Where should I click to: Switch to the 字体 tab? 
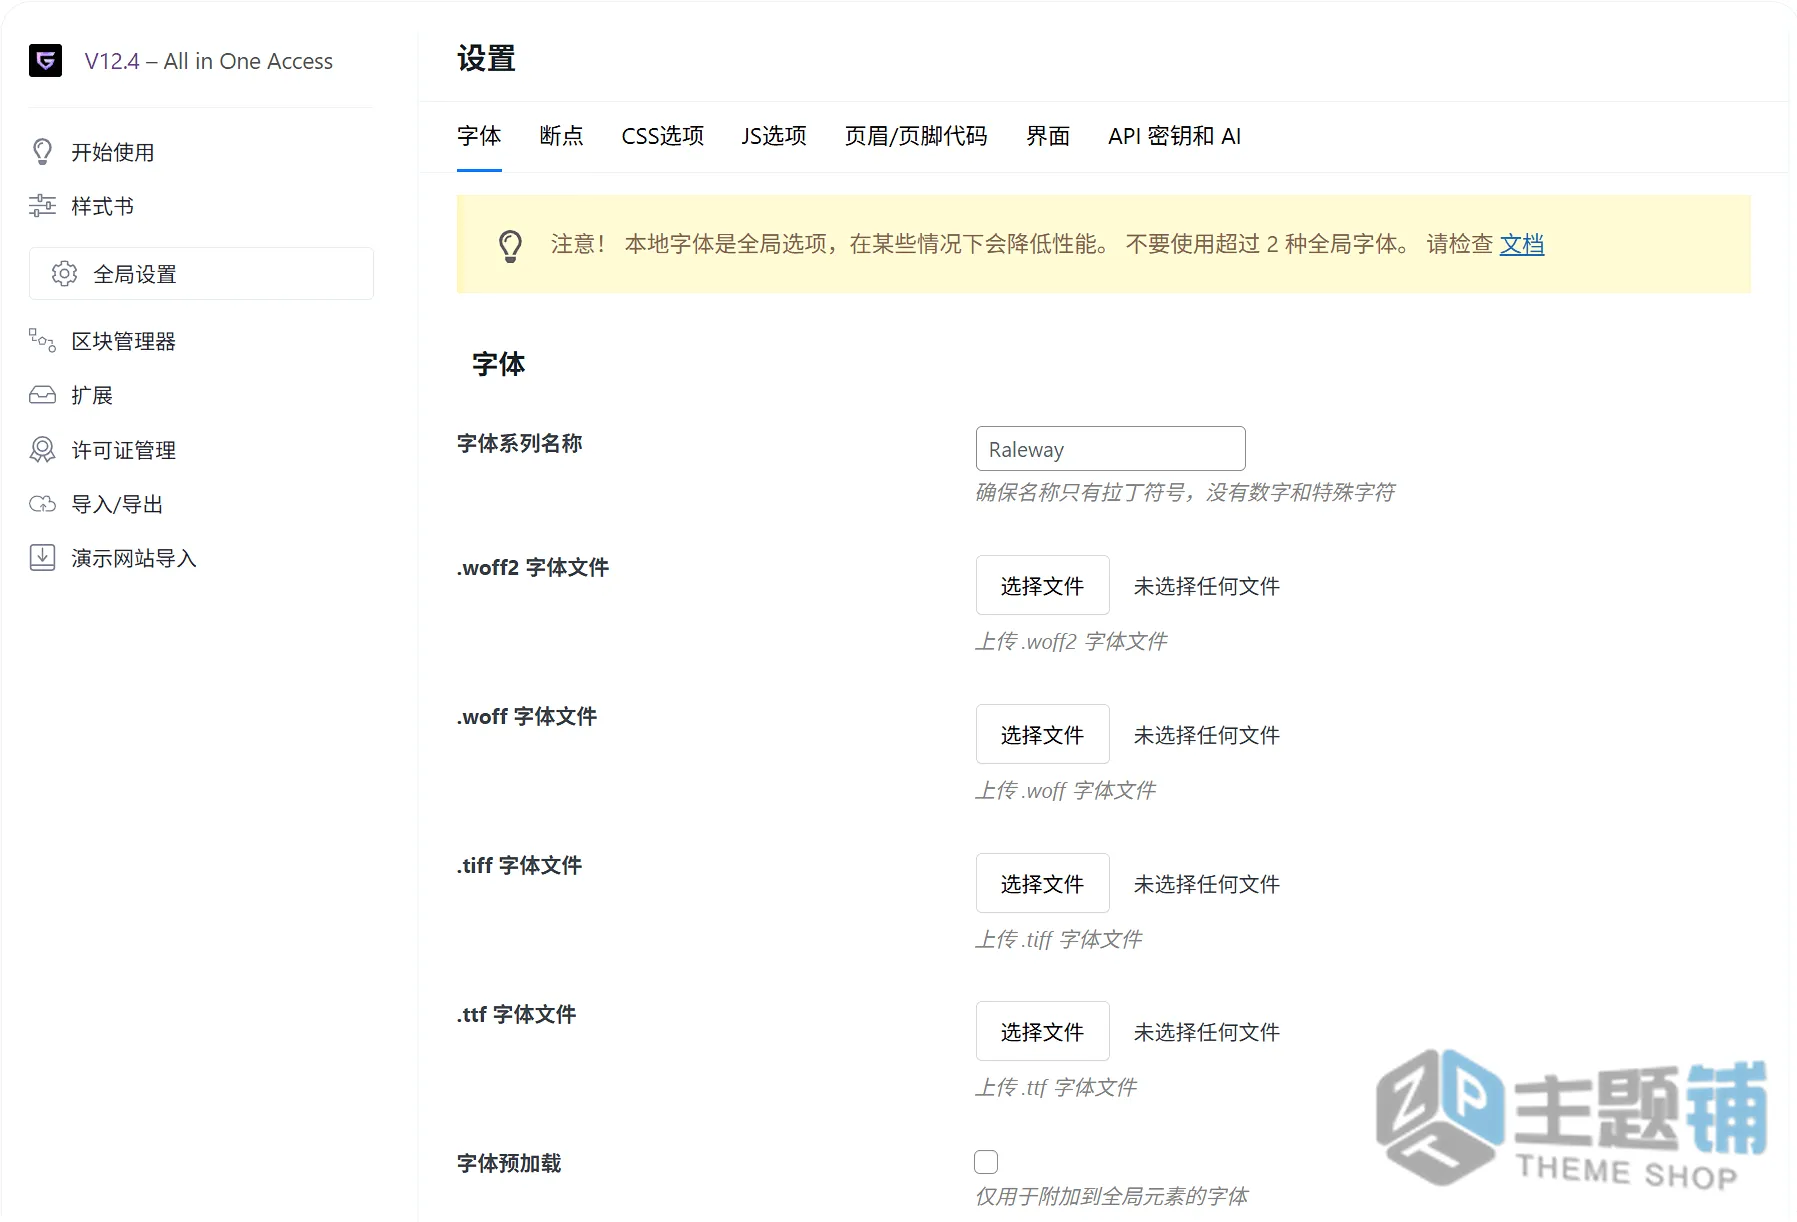pyautogui.click(x=479, y=136)
